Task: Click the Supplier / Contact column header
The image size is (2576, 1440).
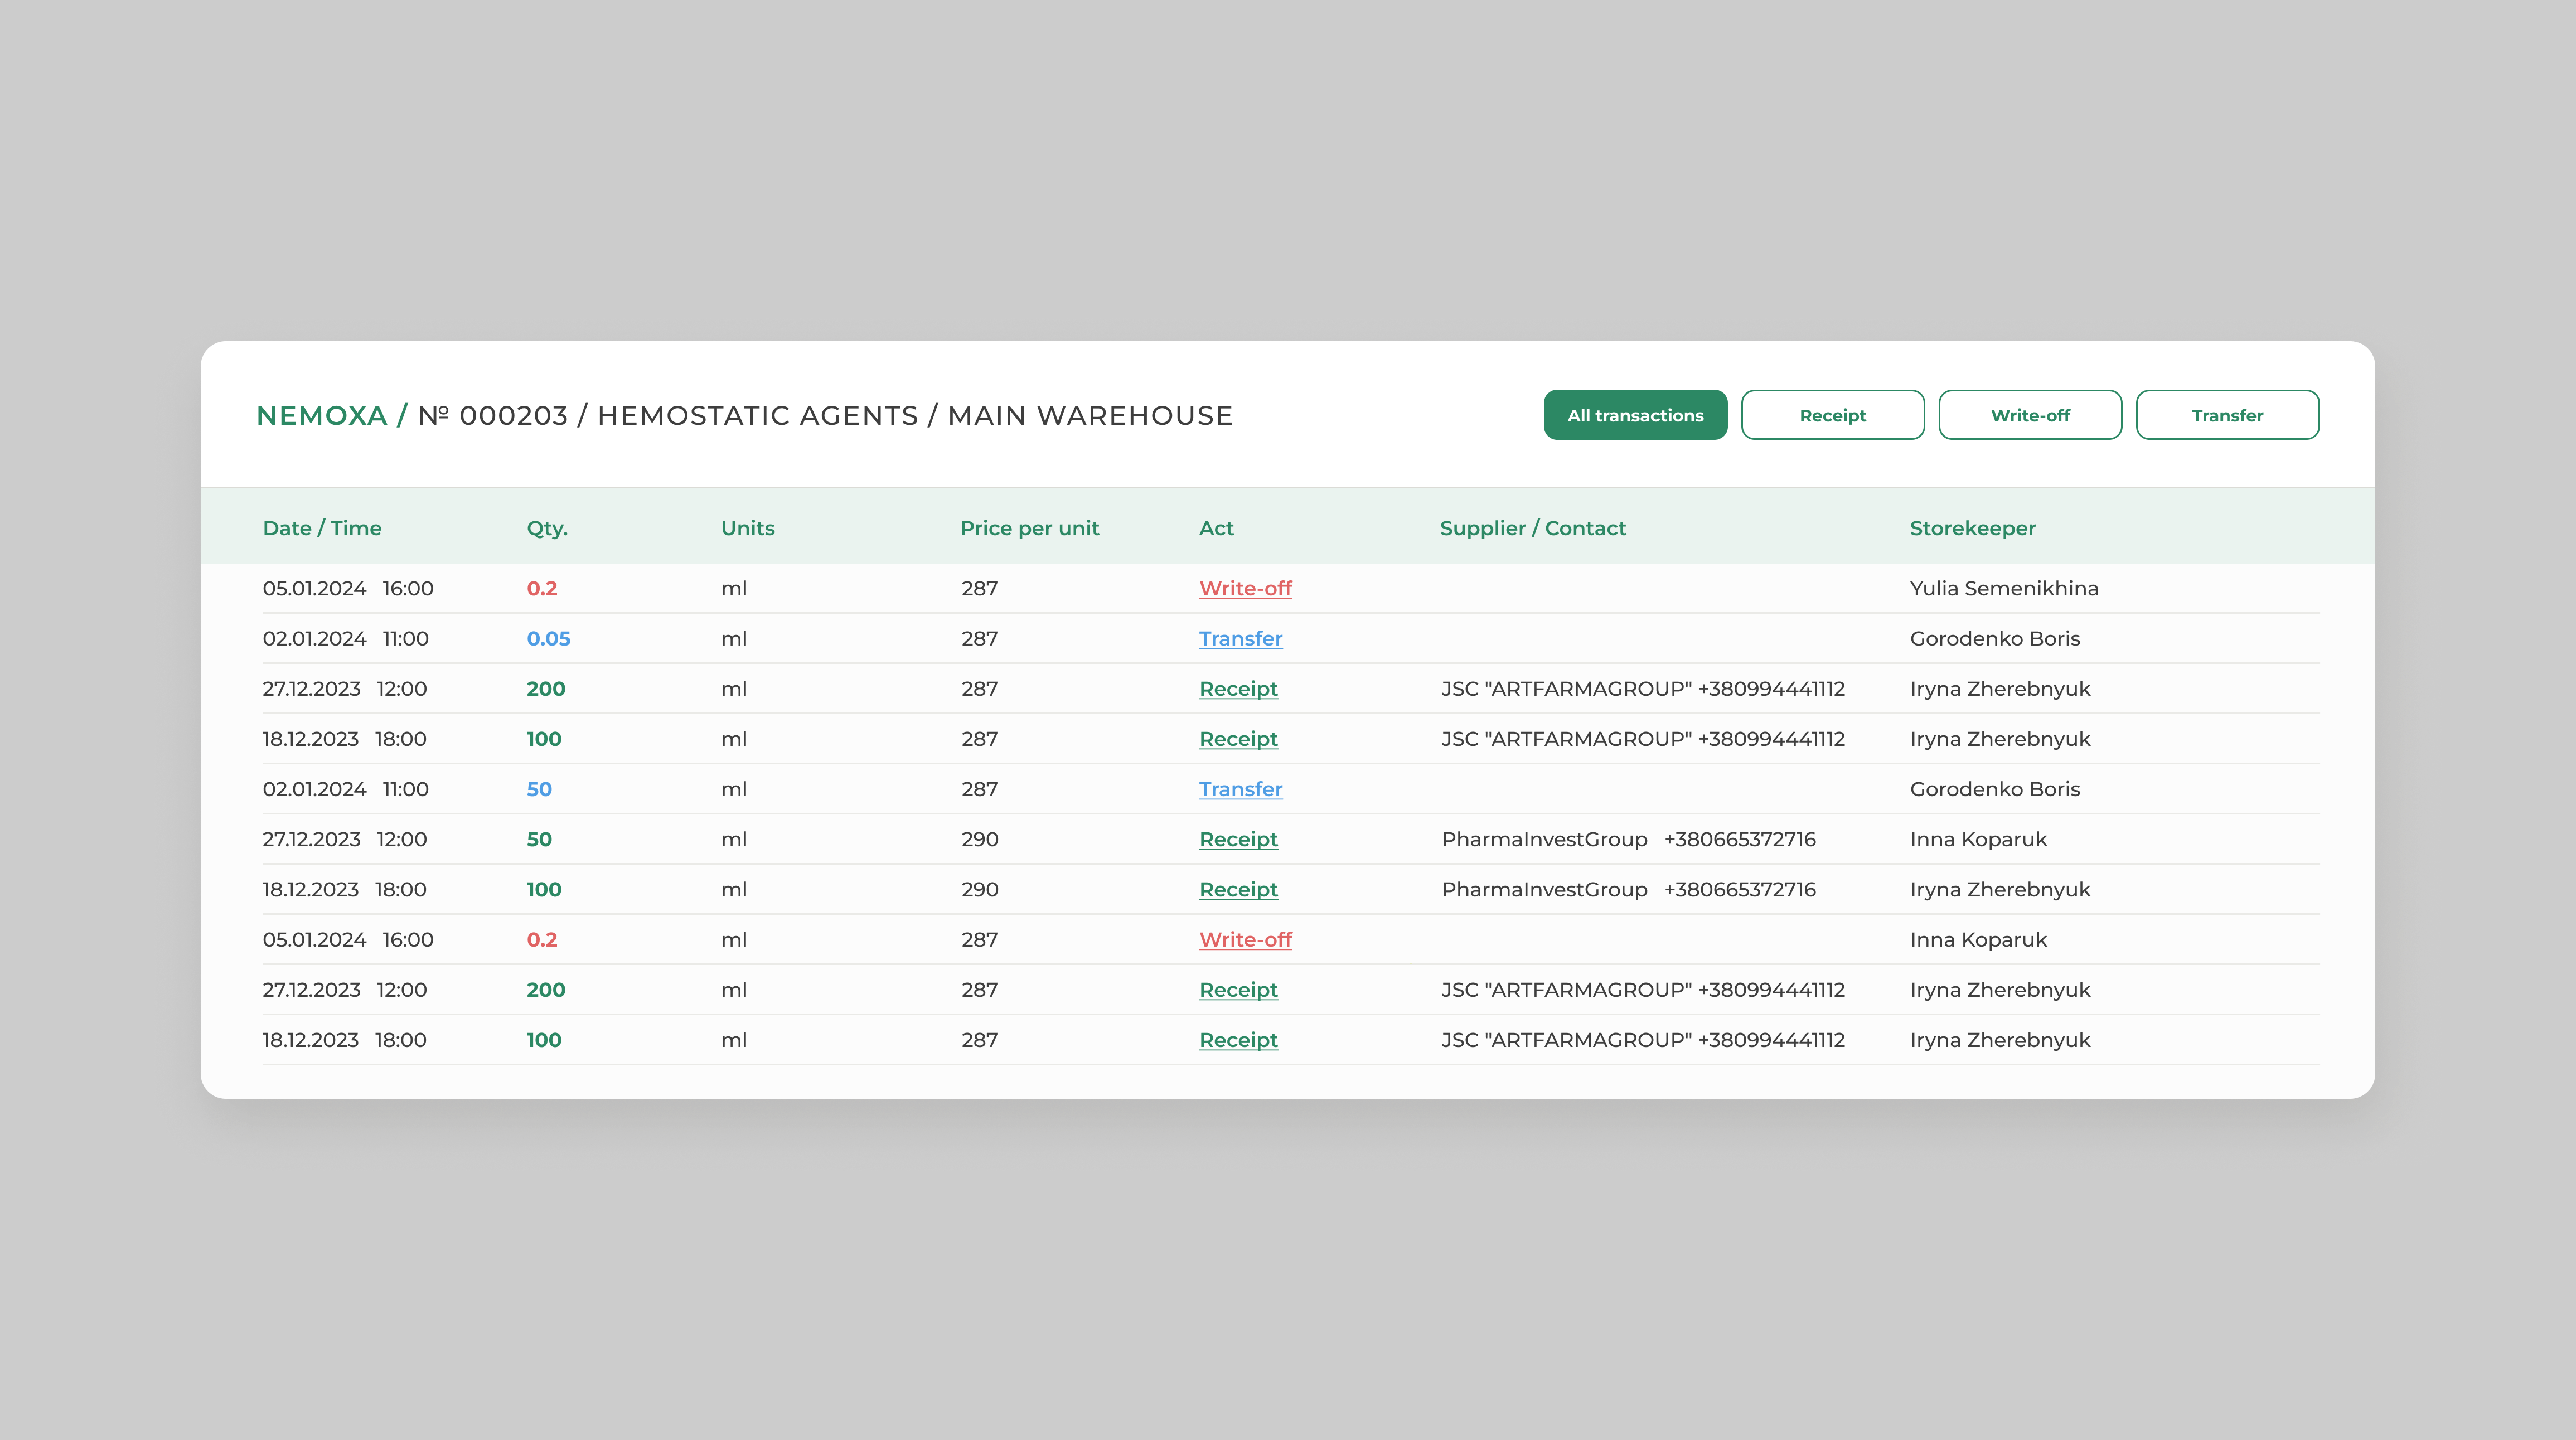Action: point(1532,528)
